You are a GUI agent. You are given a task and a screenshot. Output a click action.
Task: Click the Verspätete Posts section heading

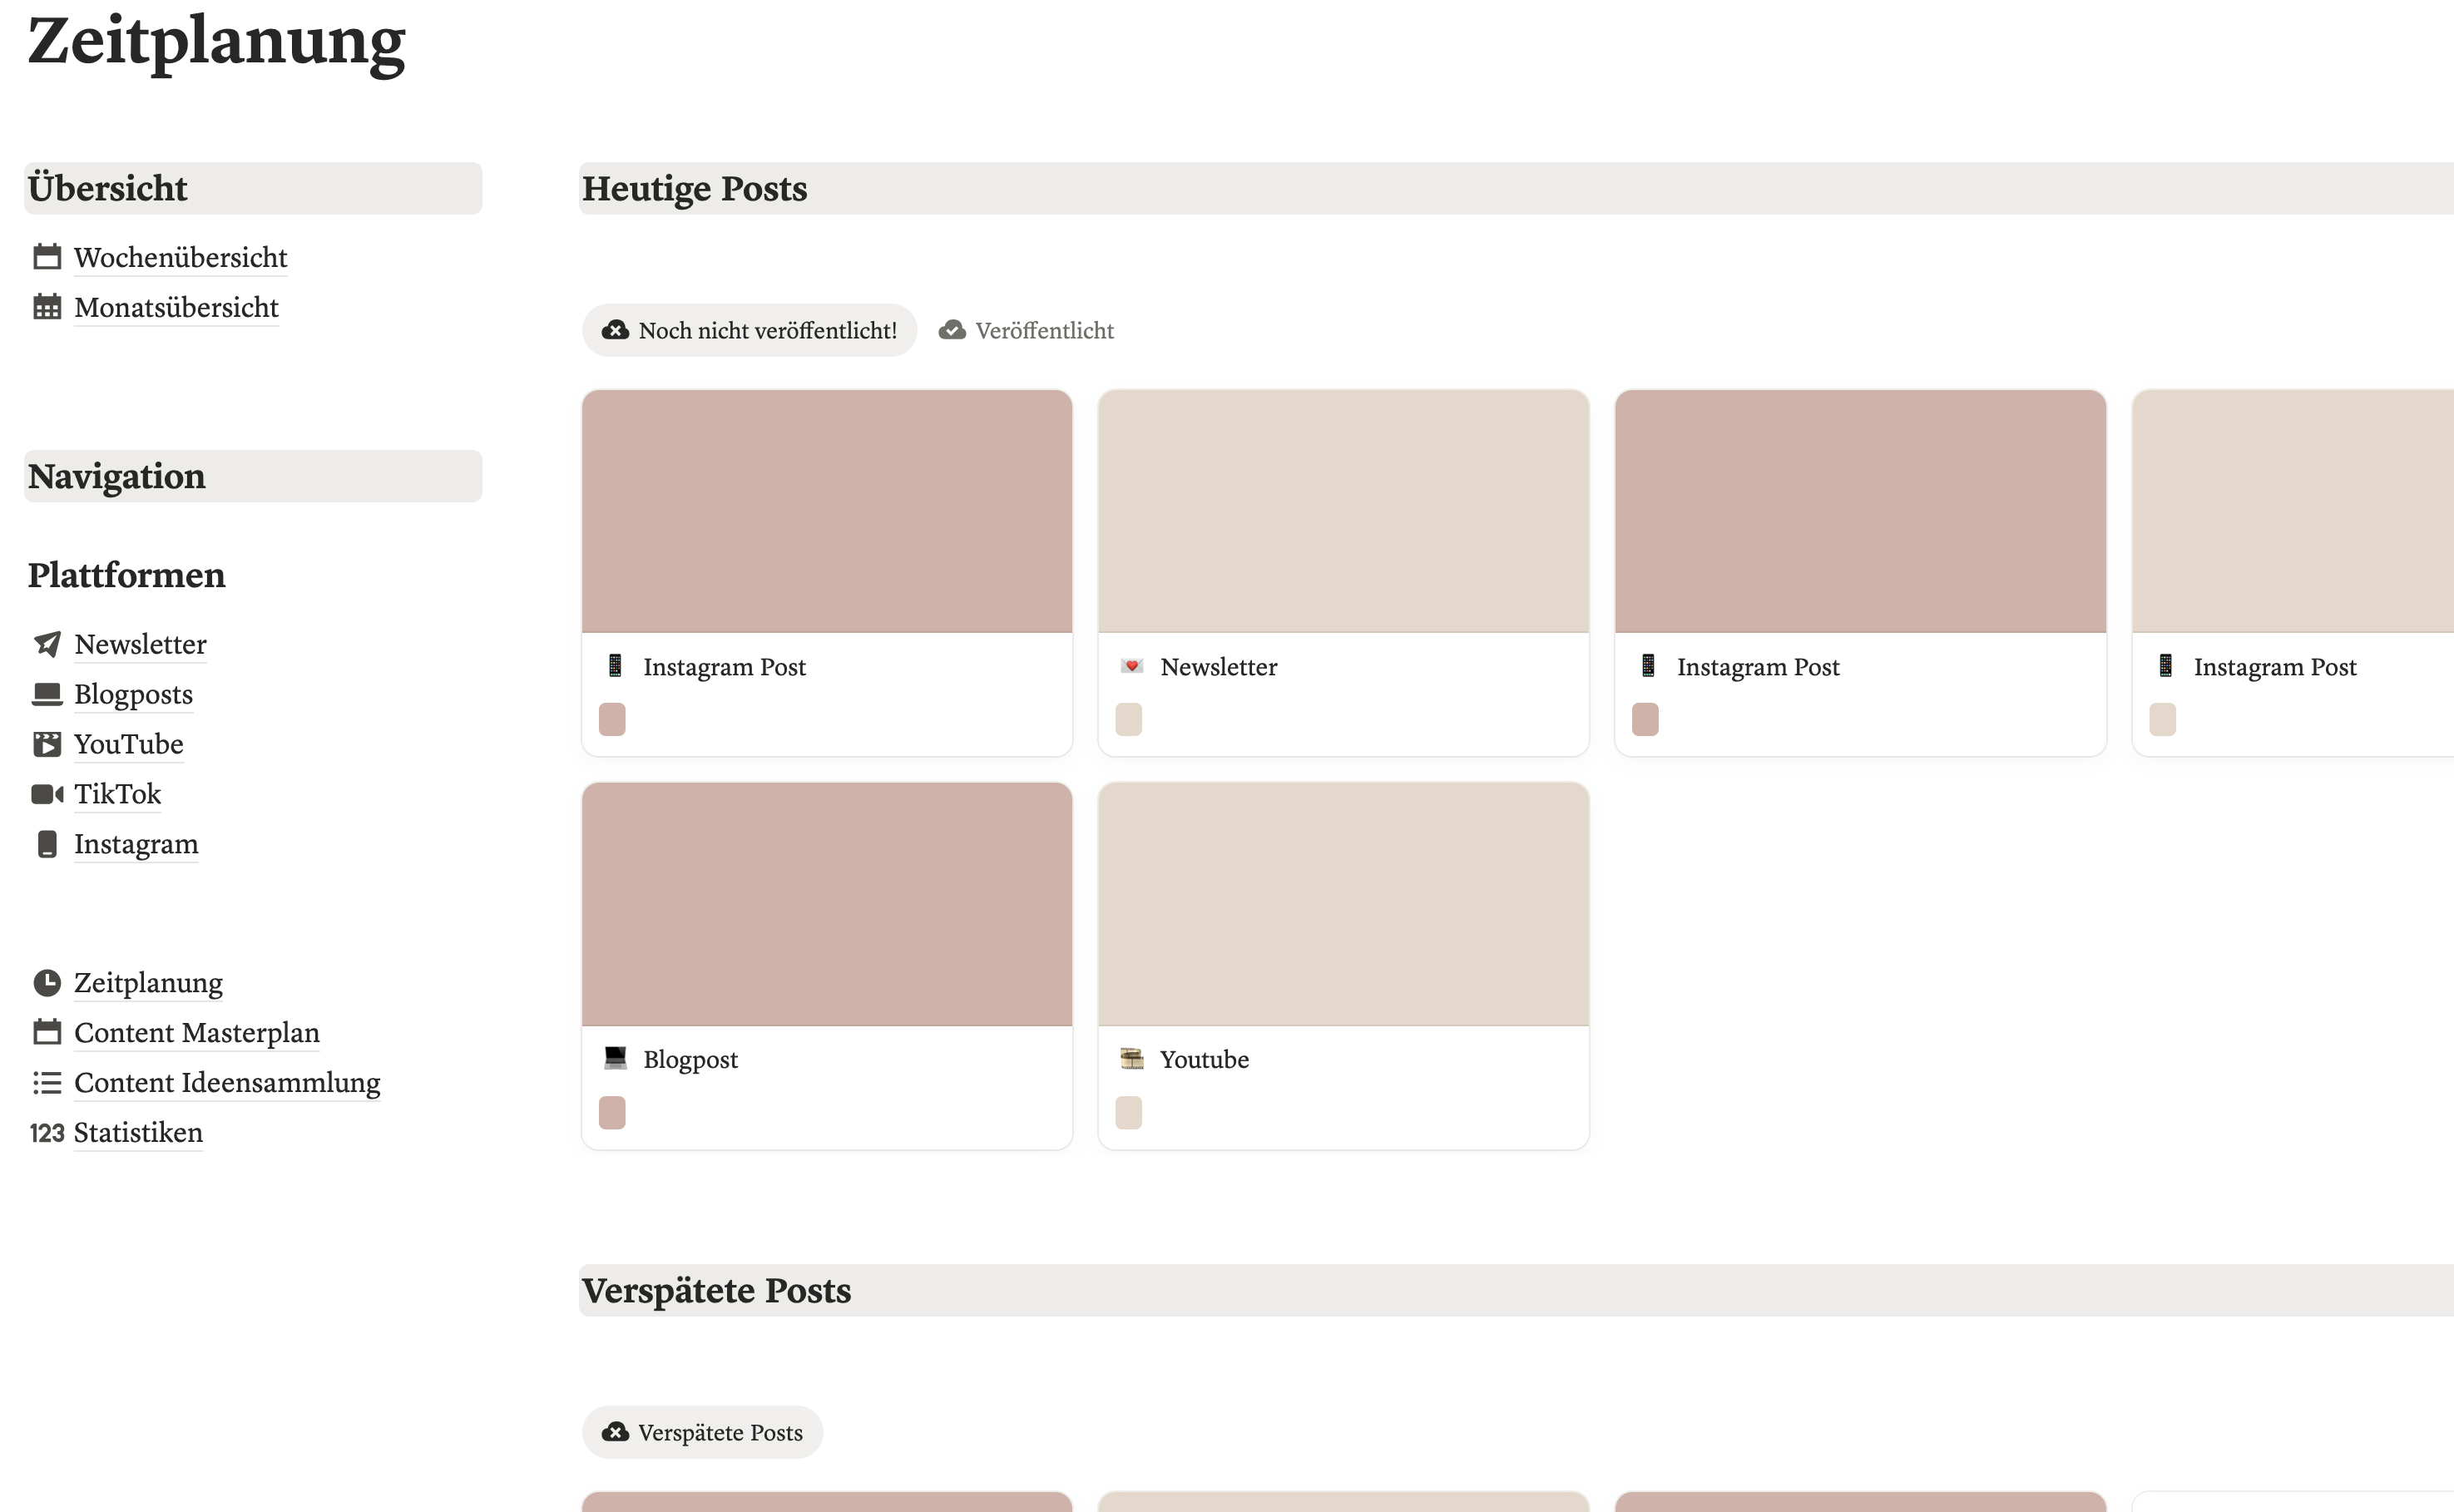tap(717, 1290)
